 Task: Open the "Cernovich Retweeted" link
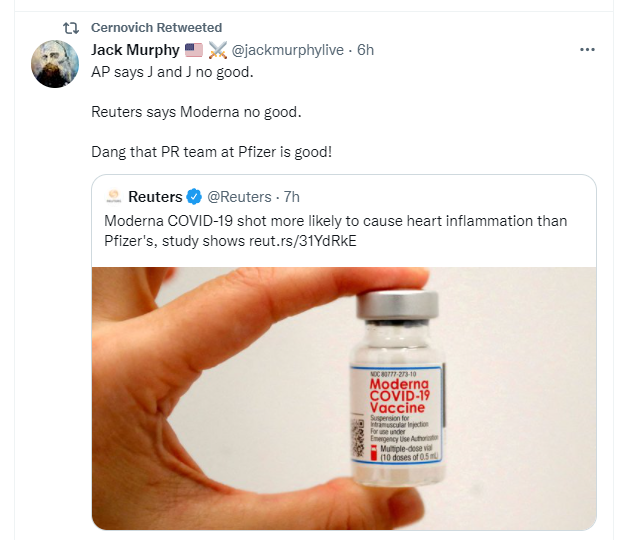click(156, 28)
